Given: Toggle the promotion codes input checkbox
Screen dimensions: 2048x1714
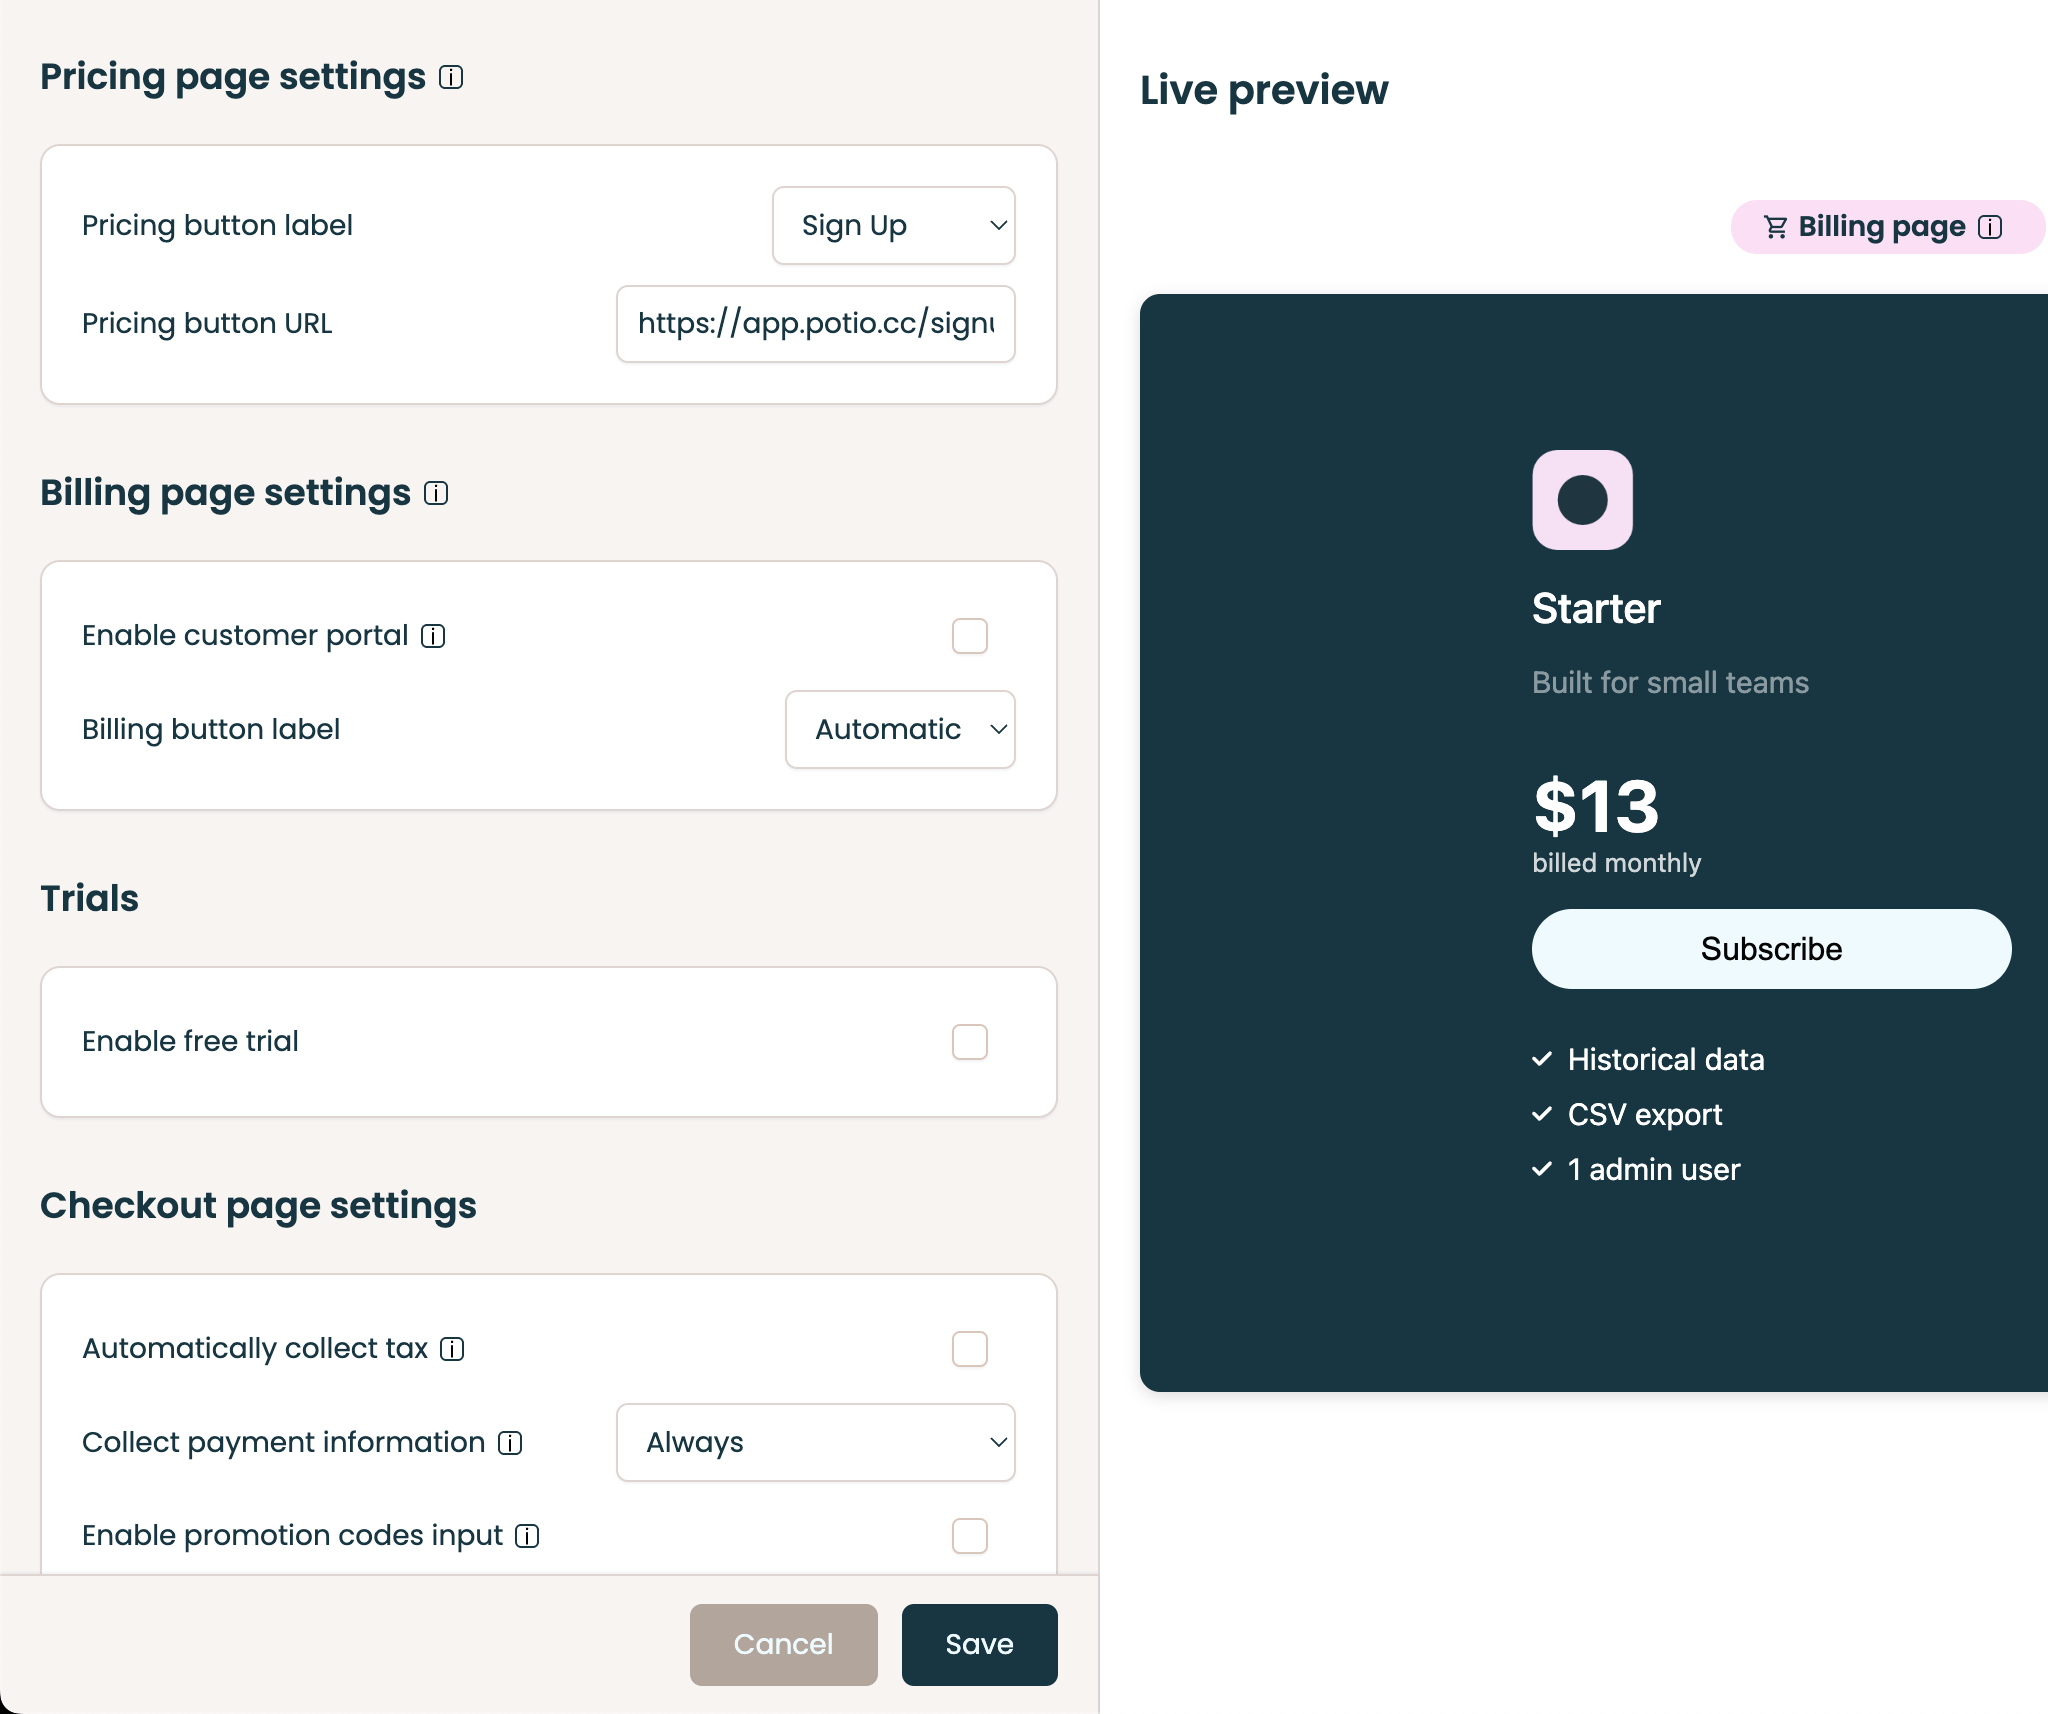Looking at the screenshot, I should 969,1536.
